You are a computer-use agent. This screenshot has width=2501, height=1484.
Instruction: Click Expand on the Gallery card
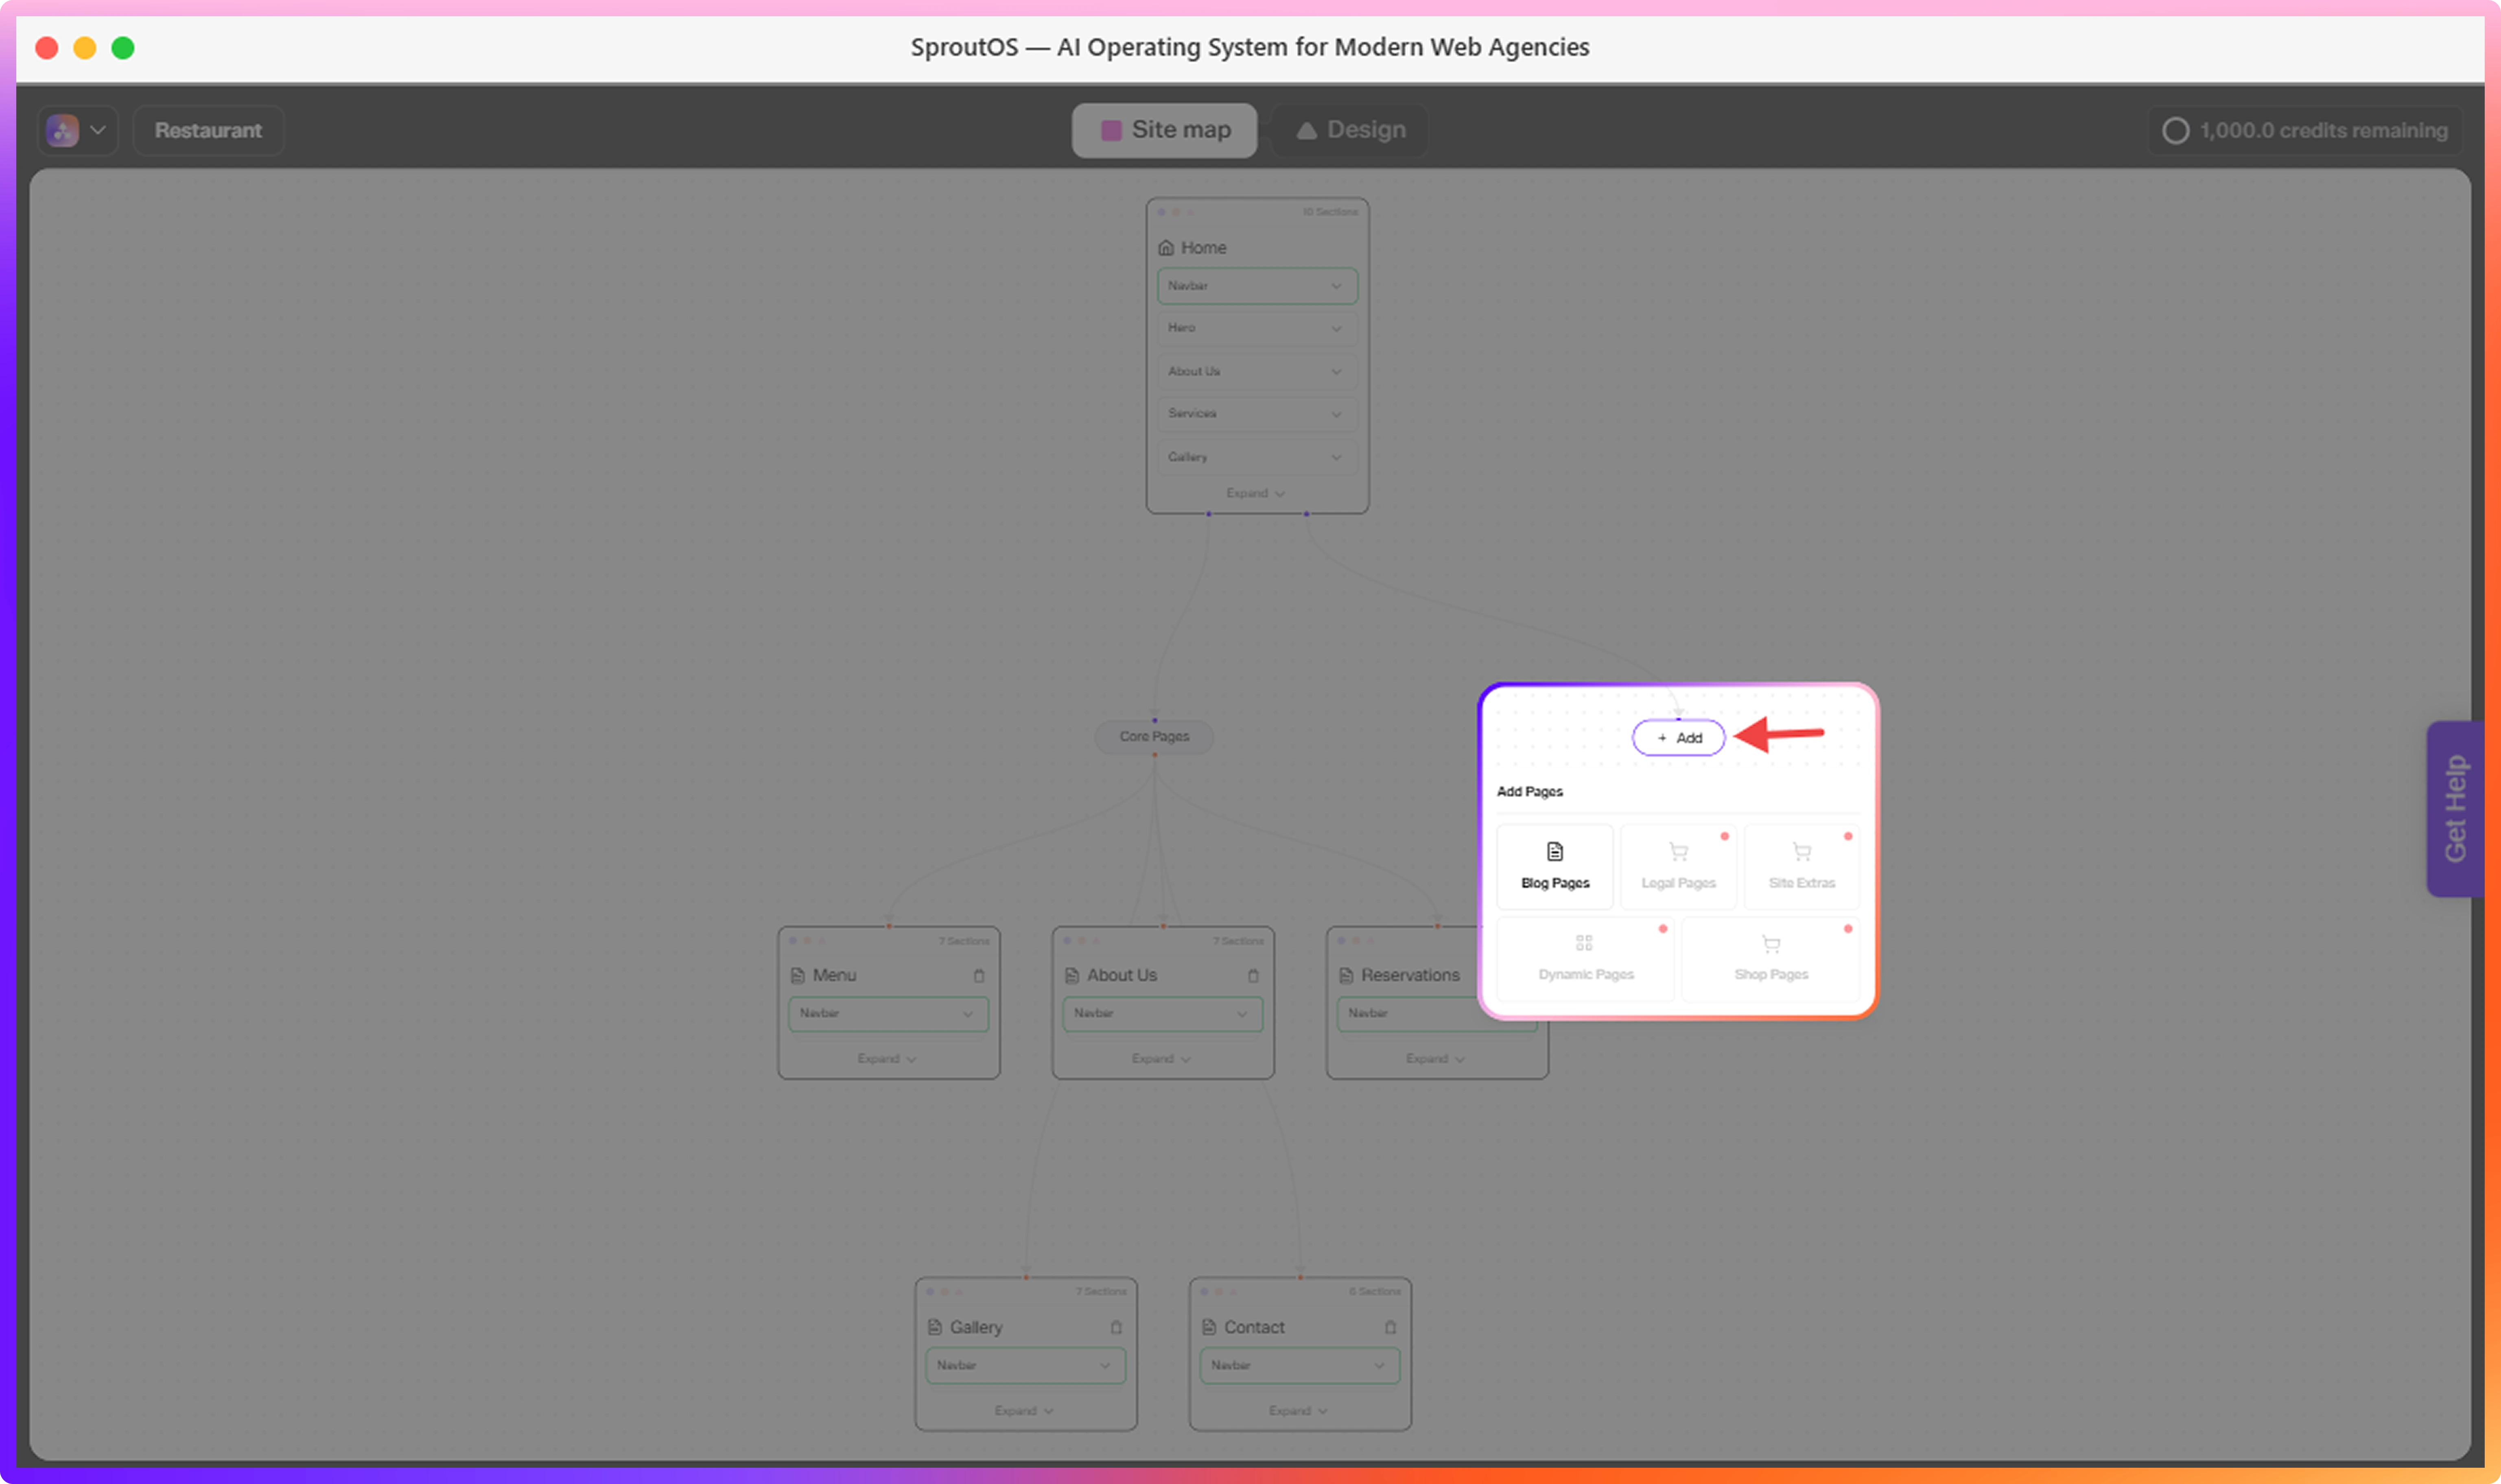1023,1411
